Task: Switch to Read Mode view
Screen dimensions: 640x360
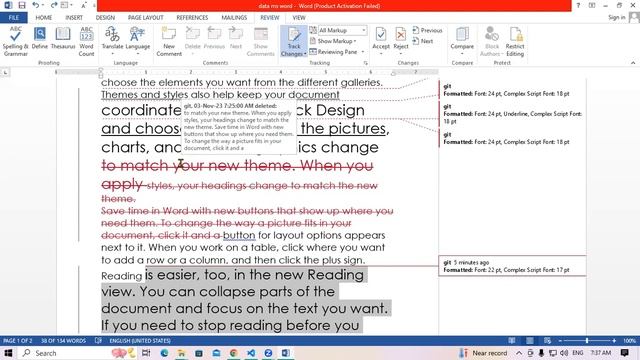Action: tap(512, 340)
